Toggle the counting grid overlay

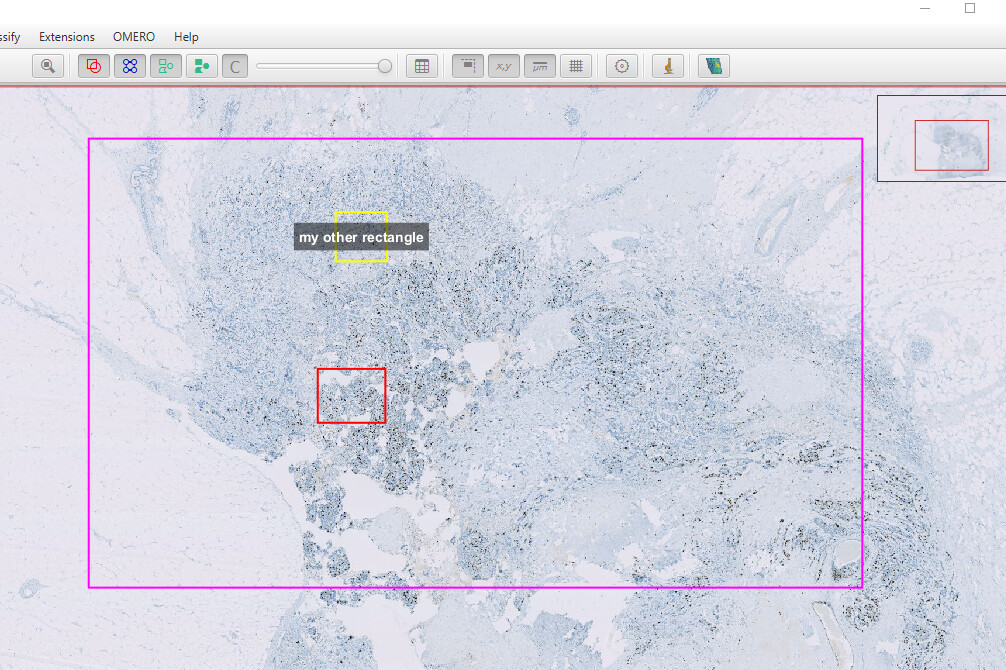577,65
